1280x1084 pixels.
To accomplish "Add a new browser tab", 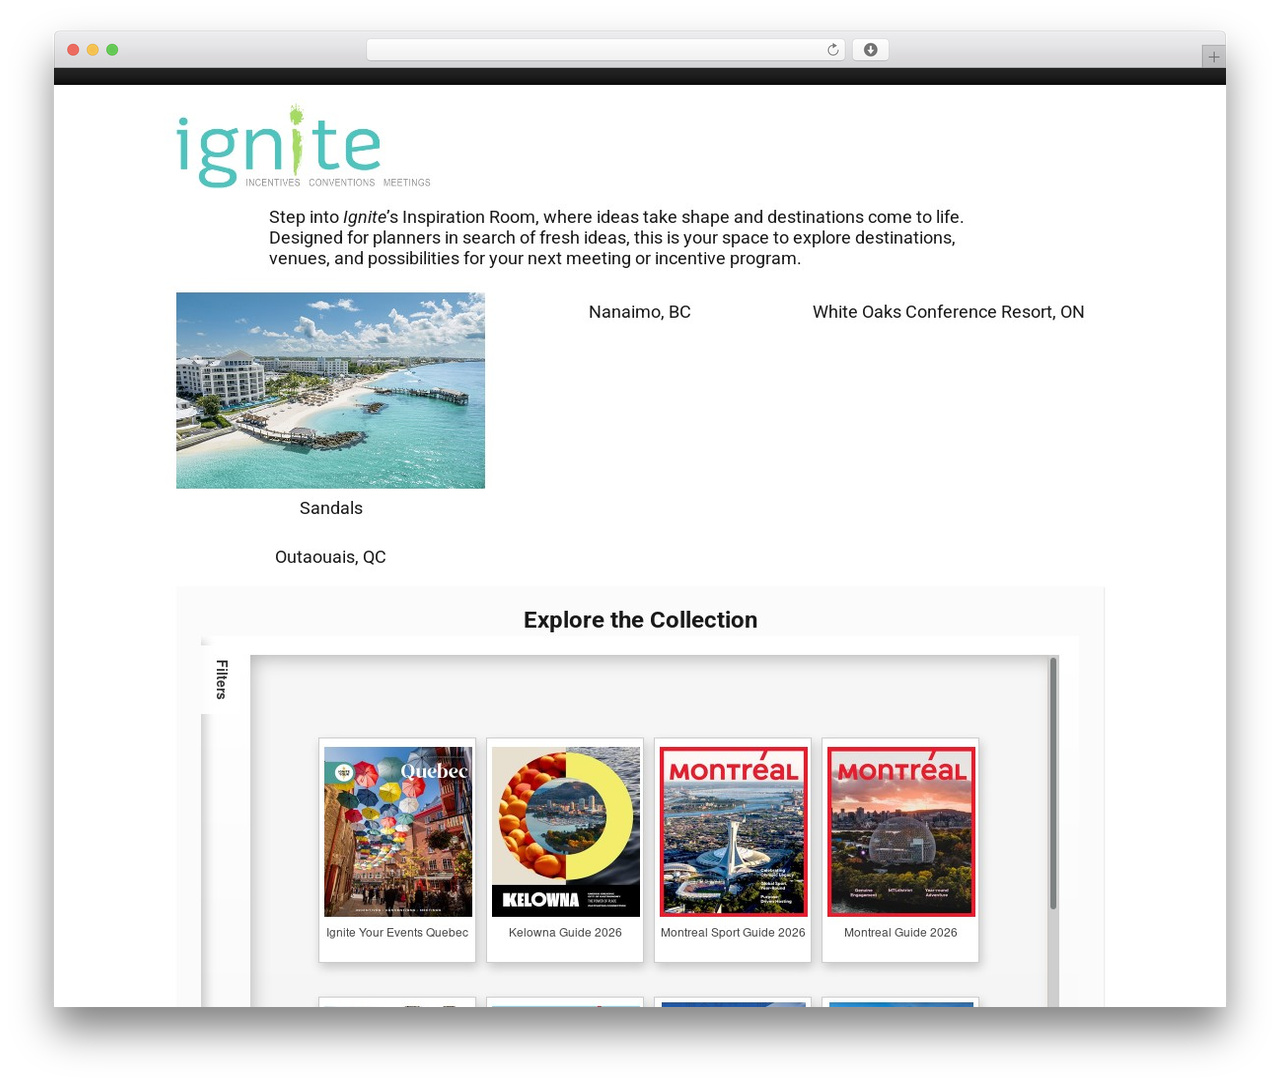I will 1213,57.
